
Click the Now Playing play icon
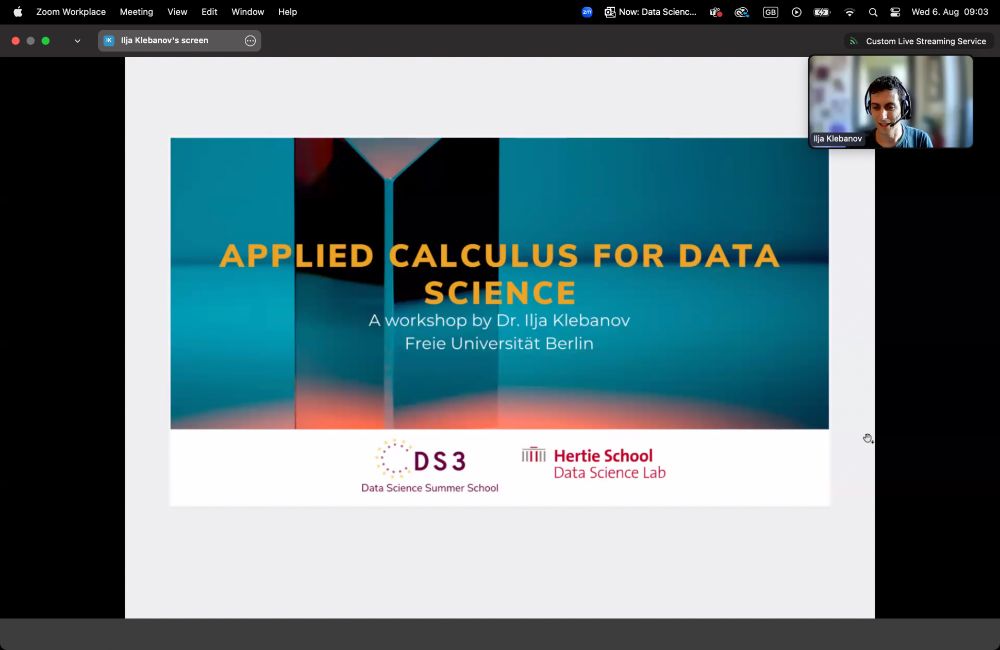pos(797,11)
